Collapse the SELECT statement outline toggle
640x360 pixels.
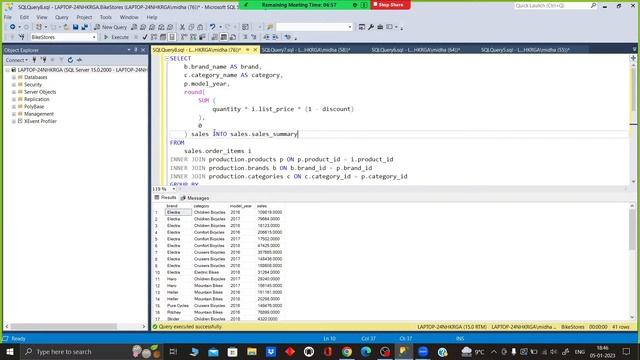click(167, 58)
